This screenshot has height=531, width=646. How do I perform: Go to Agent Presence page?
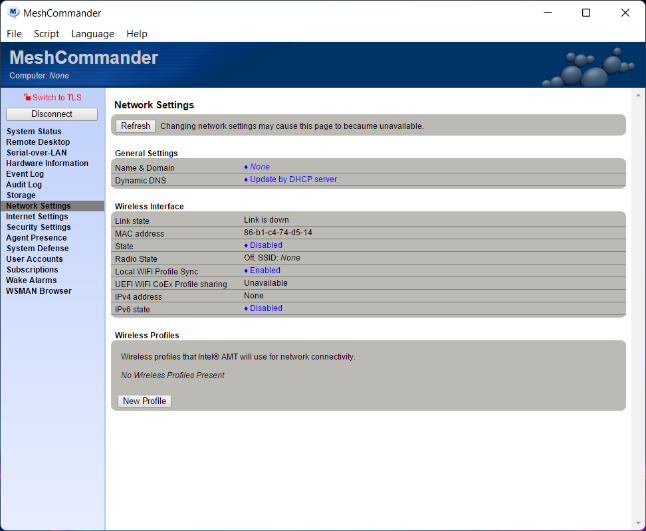[36, 238]
